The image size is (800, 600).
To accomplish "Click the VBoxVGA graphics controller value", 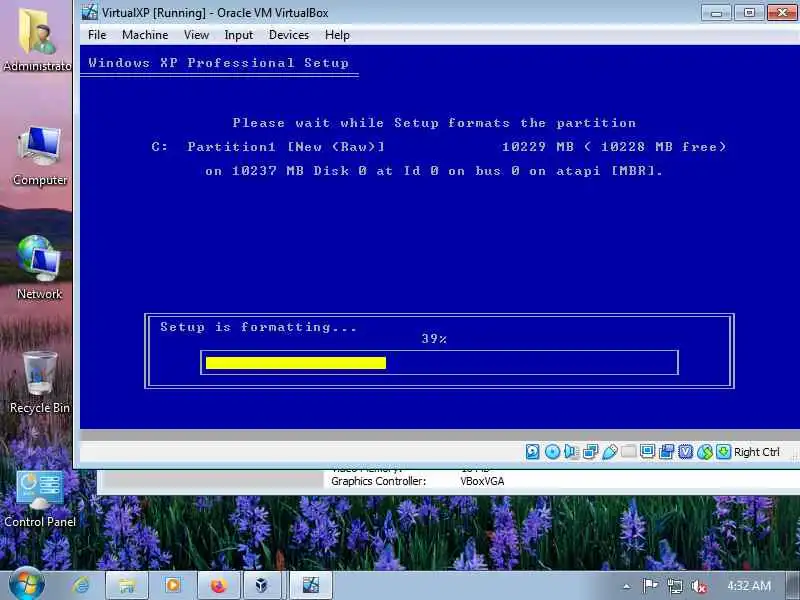I will tap(482, 481).
